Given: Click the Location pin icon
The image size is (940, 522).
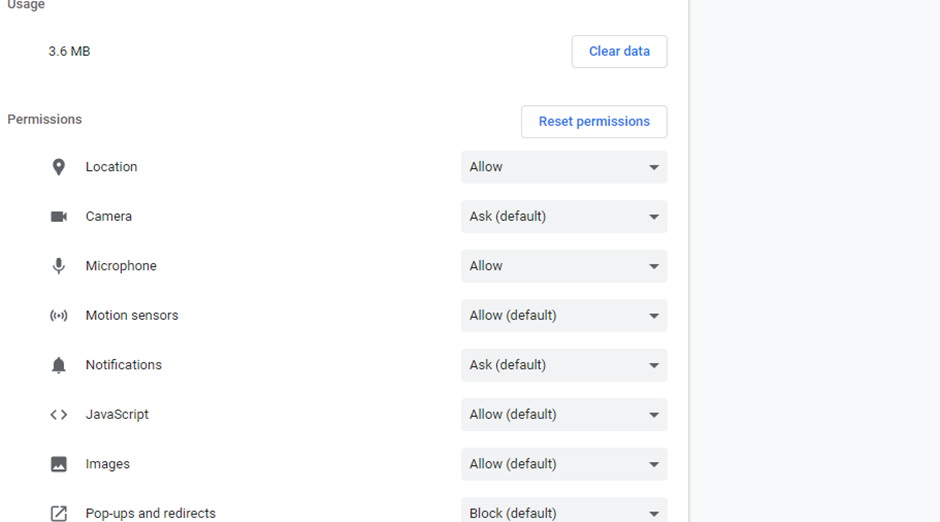Looking at the screenshot, I should tap(59, 167).
